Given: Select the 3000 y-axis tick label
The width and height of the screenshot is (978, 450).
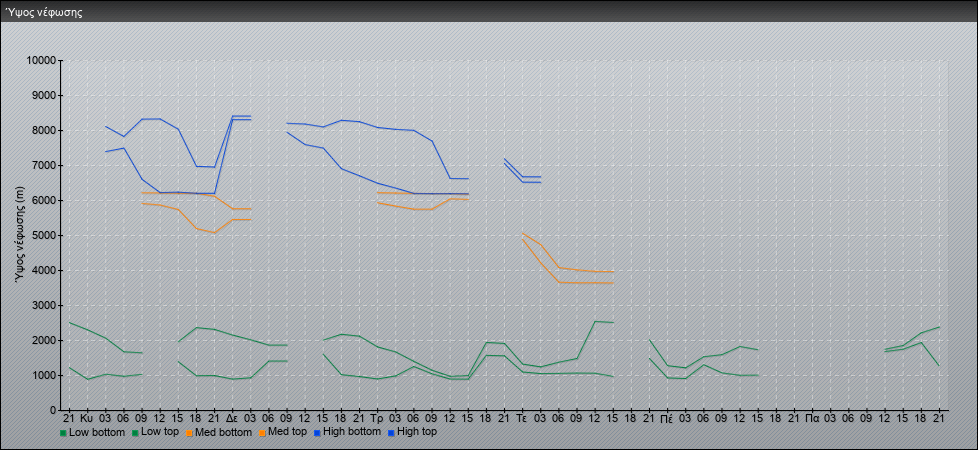Looking at the screenshot, I should 44,305.
